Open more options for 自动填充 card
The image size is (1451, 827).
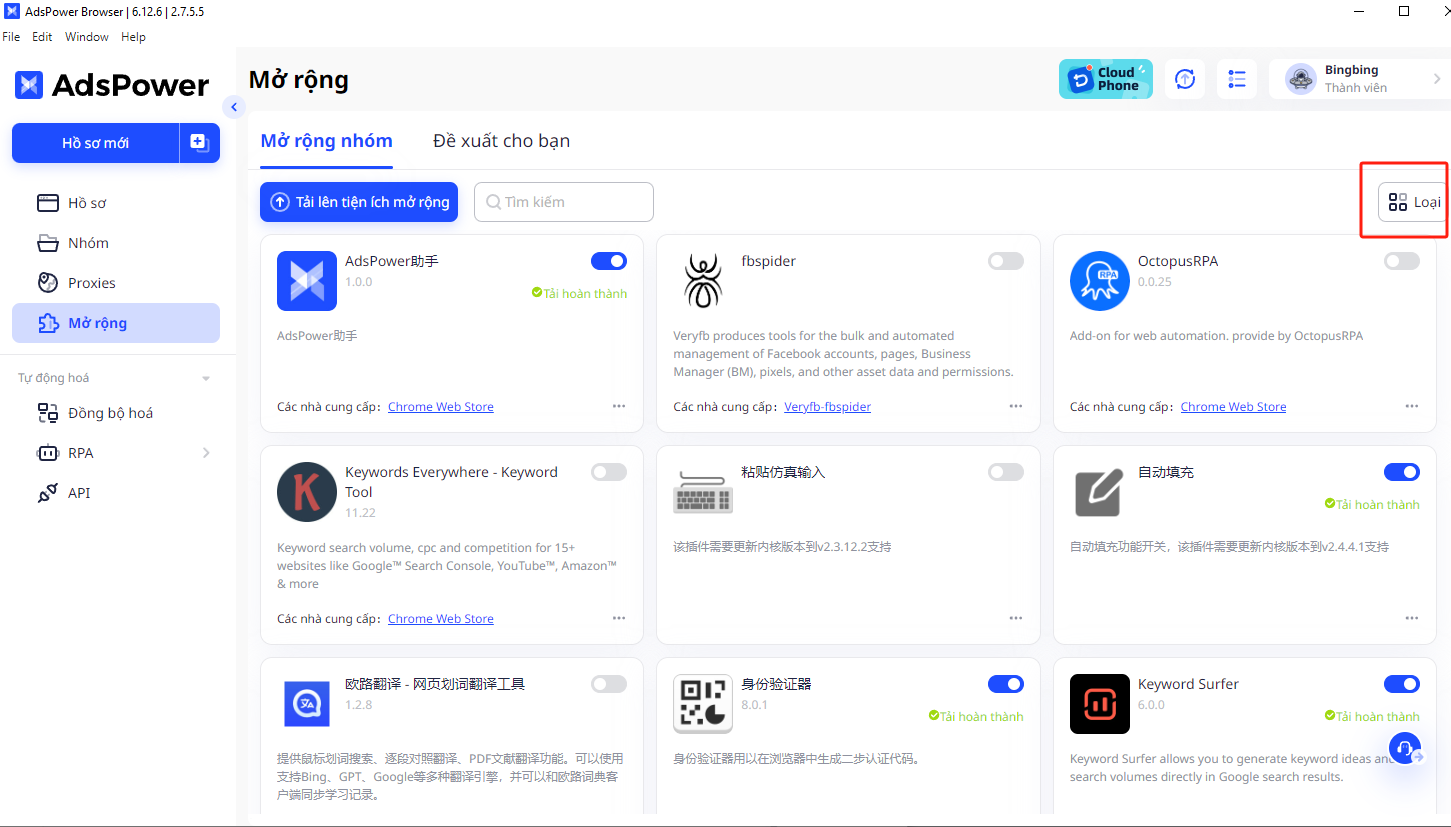[x=1412, y=618]
